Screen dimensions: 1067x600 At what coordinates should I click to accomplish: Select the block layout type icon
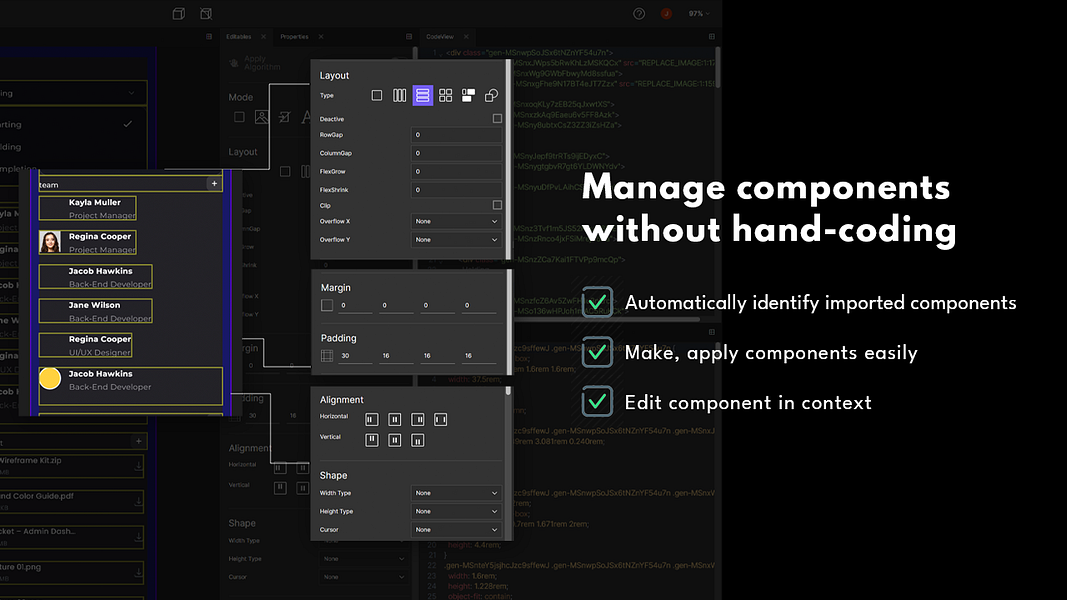tap(376, 95)
